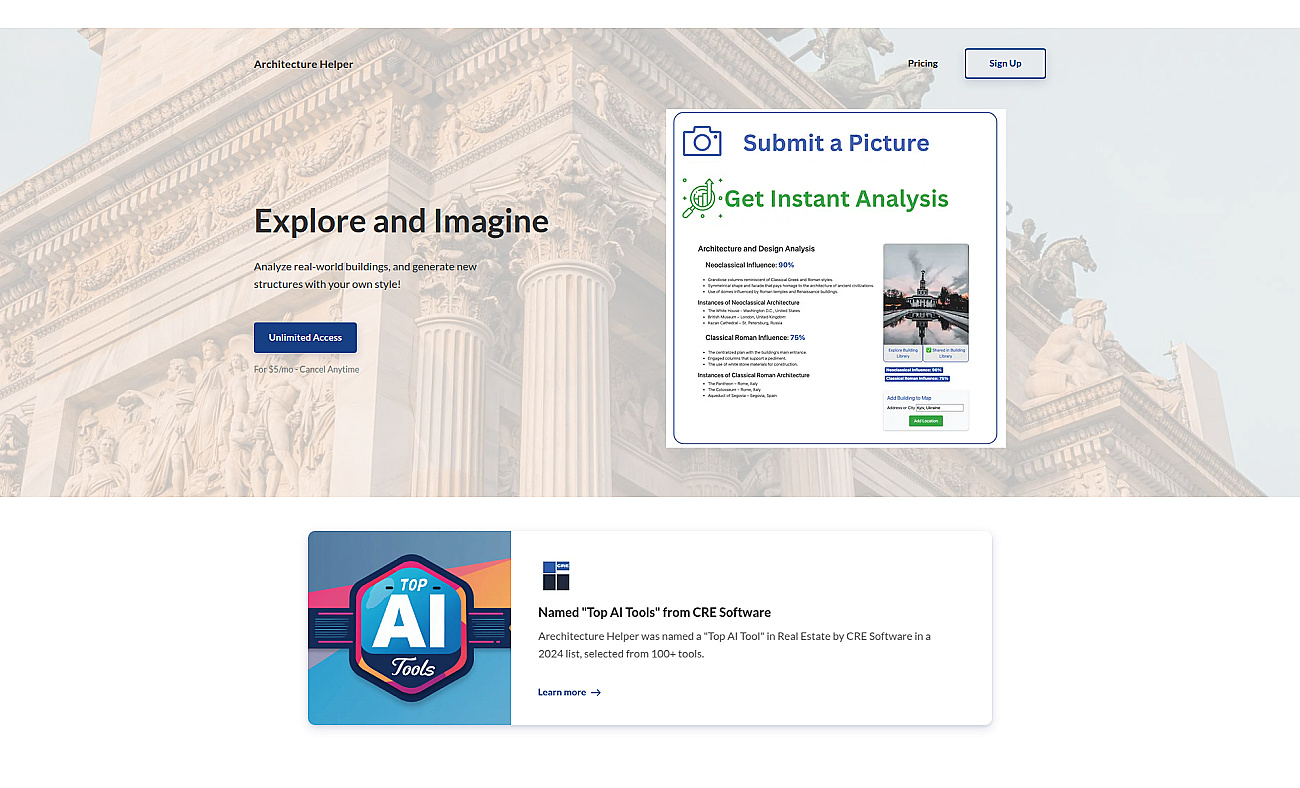Image resolution: width=1300 pixels, height=788 pixels.
Task: Click the Unlimited Access button
Action: click(305, 337)
